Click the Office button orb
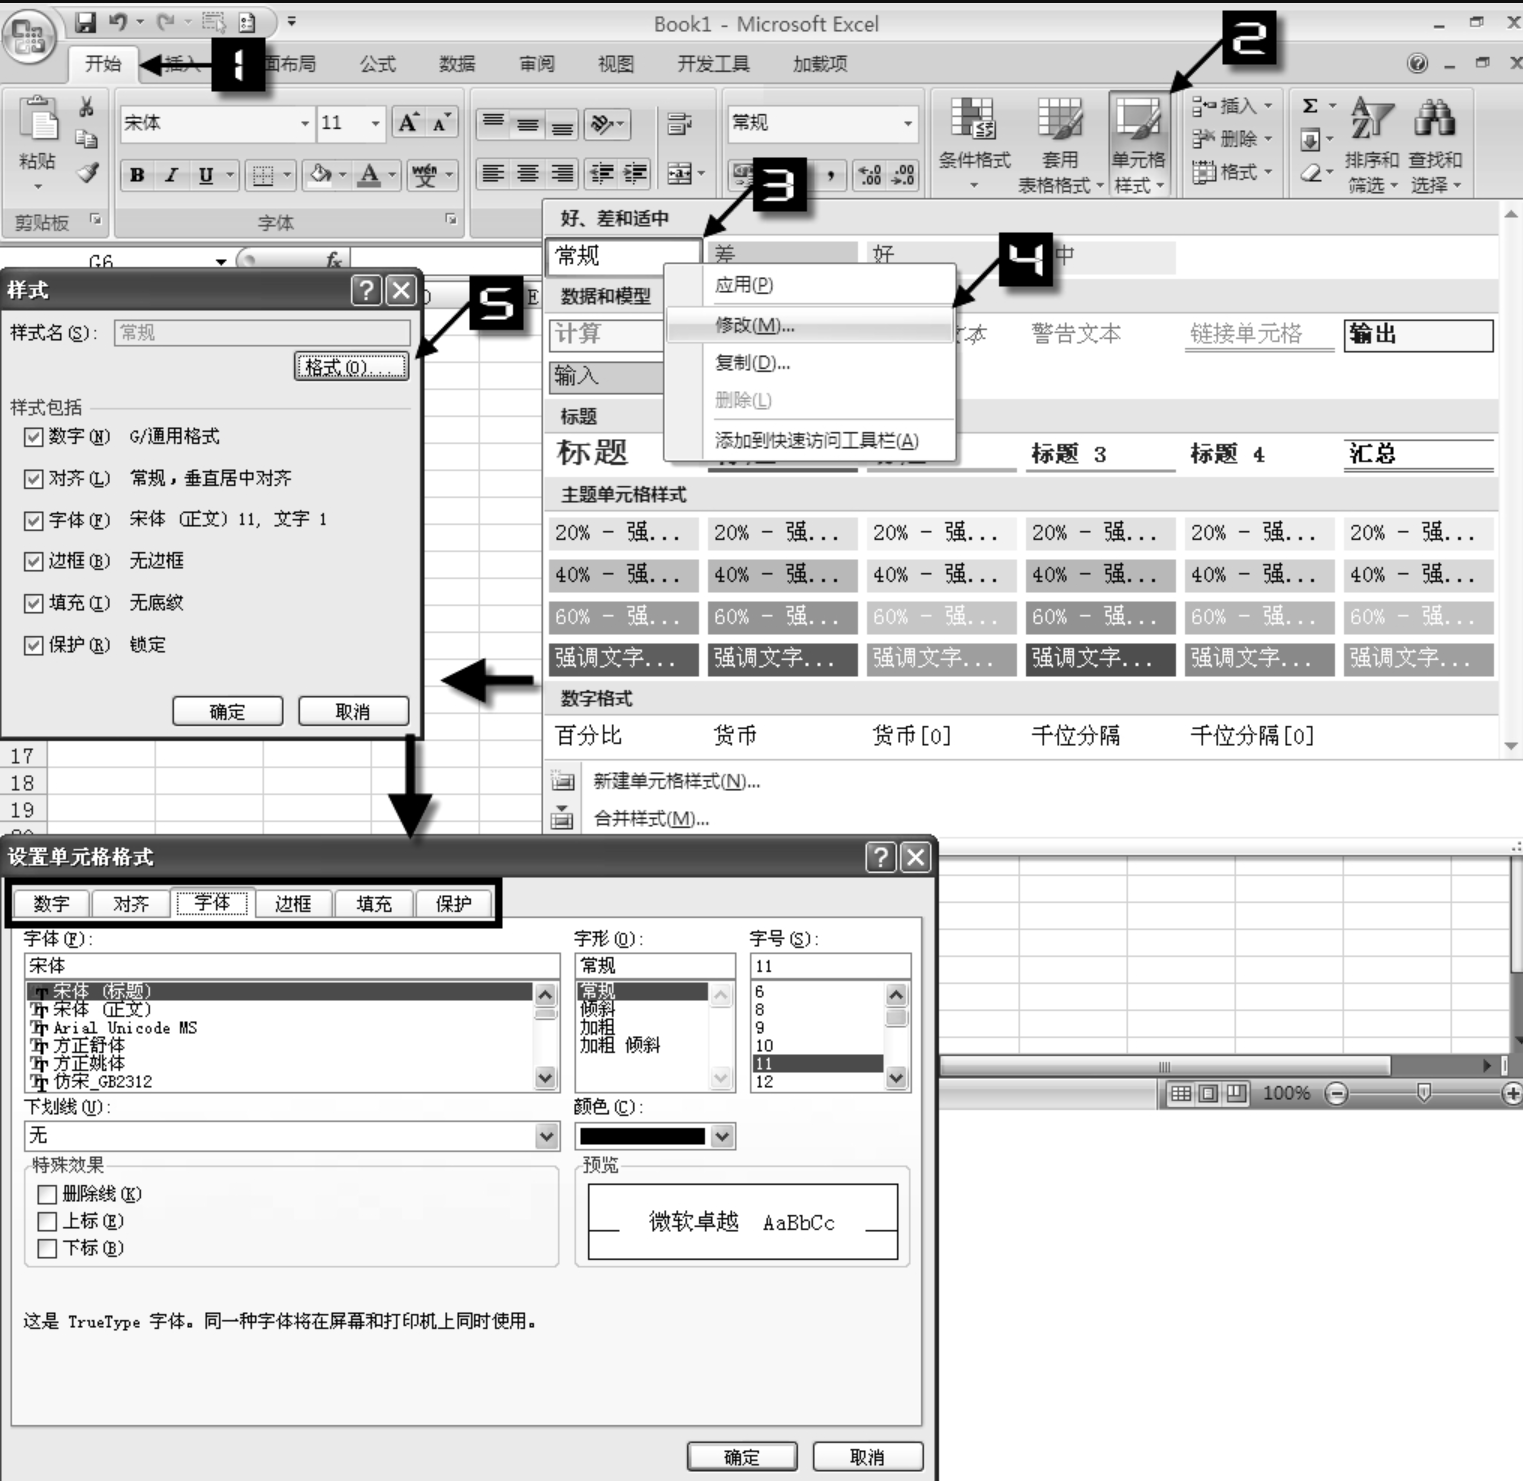The width and height of the screenshot is (1523, 1481). point(28,36)
